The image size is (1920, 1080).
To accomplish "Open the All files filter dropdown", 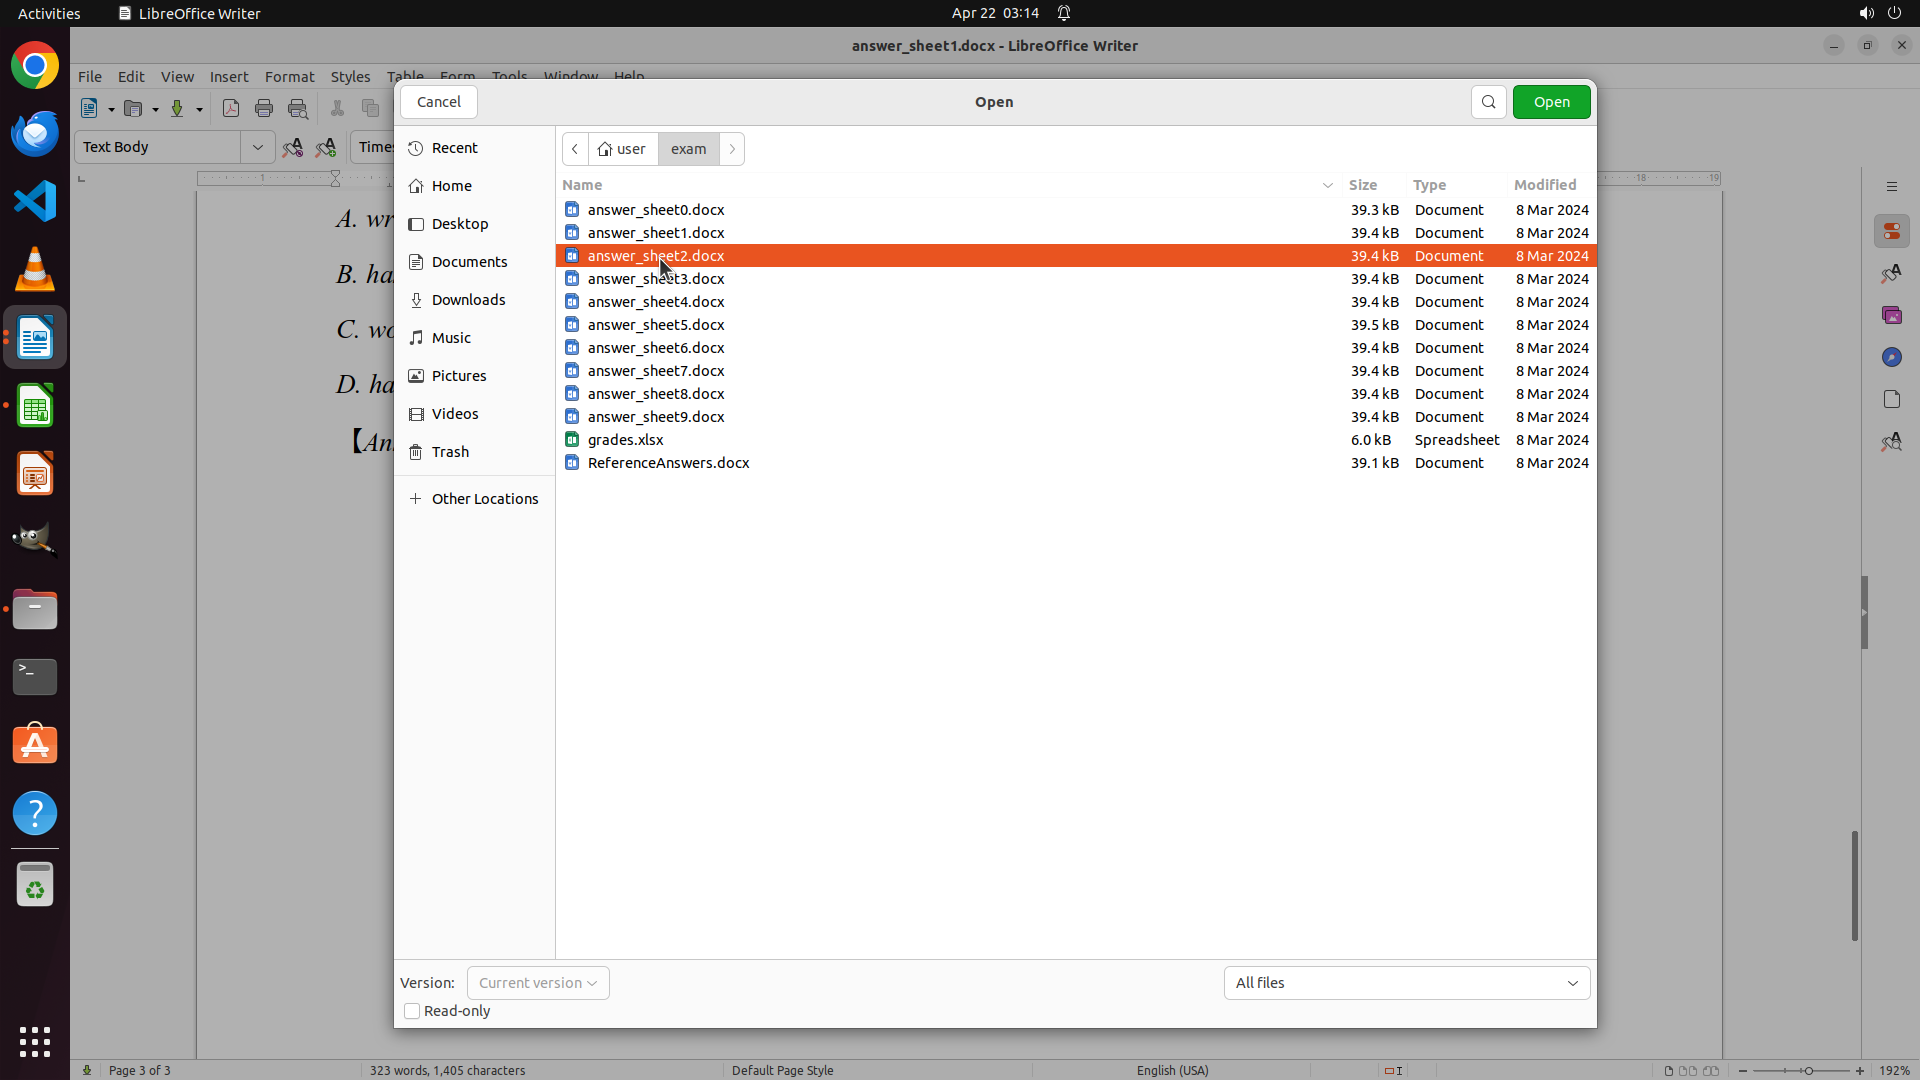I will (1406, 983).
